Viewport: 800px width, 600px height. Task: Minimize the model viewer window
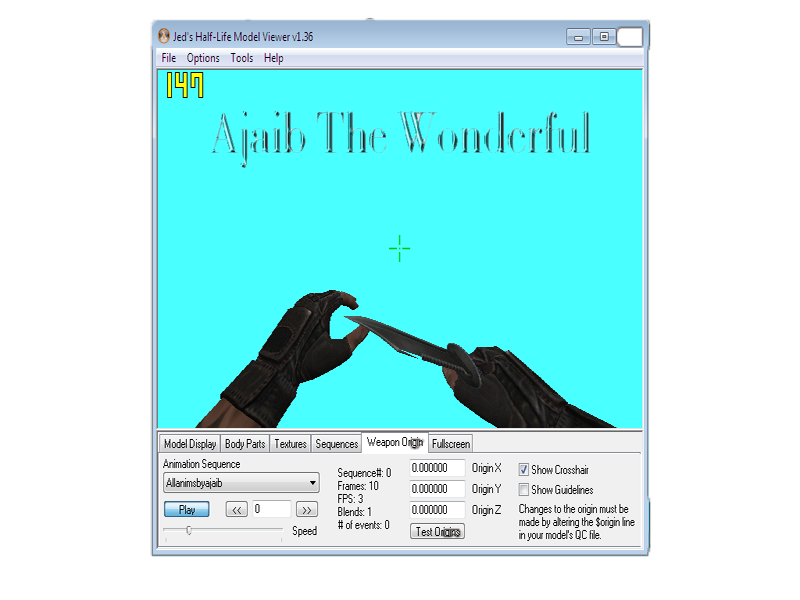tap(578, 36)
